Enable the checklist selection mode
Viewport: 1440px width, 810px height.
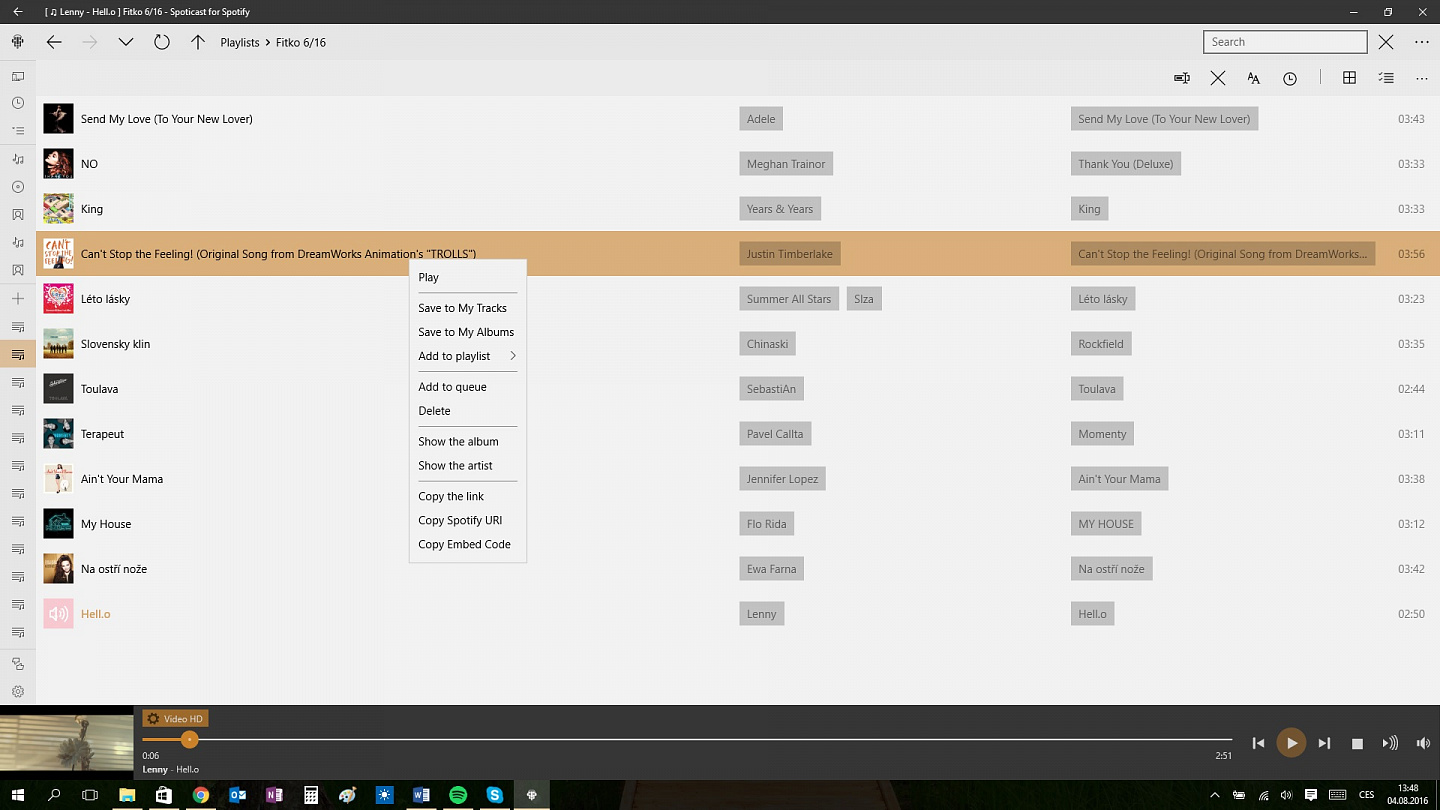tap(1386, 78)
